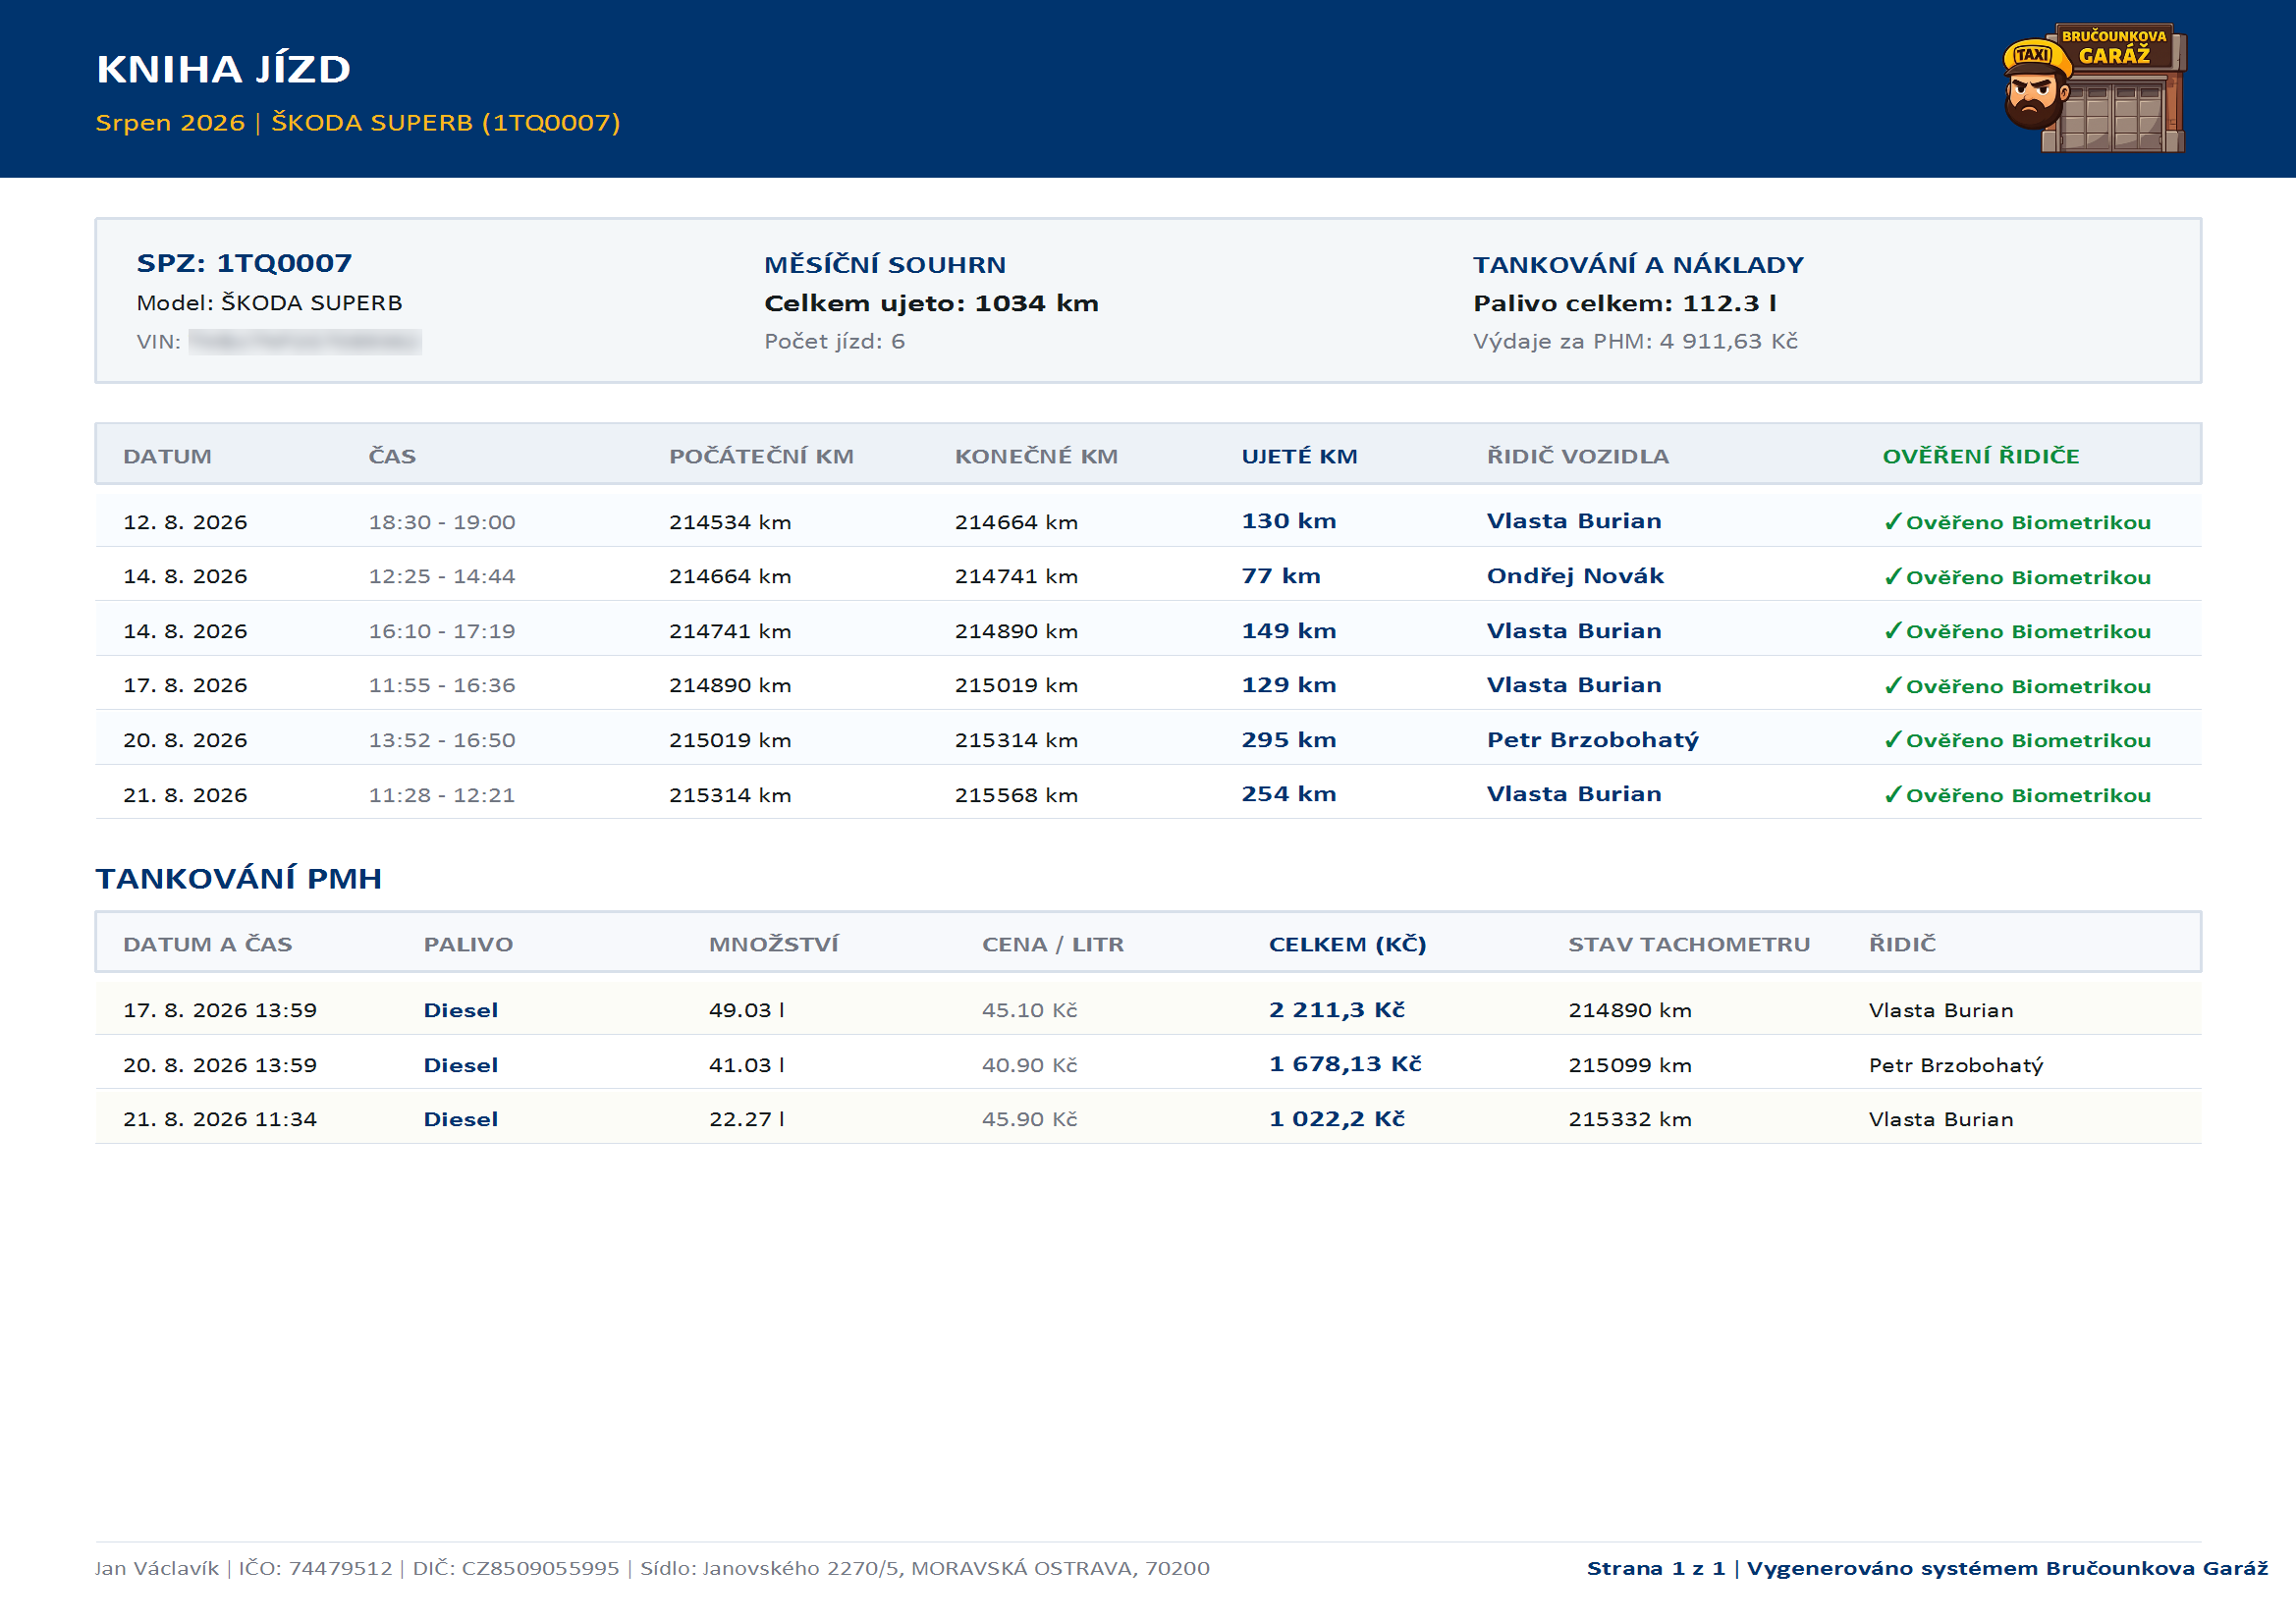Click footer 'Vygenerováno systémem Bručounkova Garáž'

click(x=2007, y=1568)
